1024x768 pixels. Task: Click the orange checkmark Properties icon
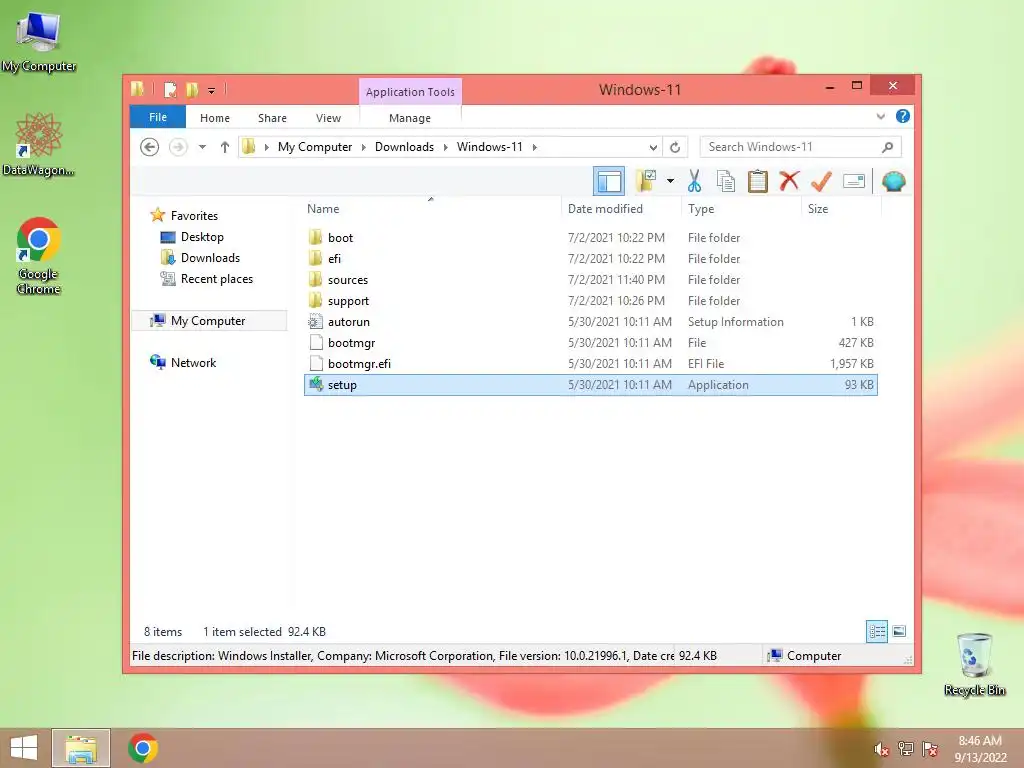click(x=821, y=181)
